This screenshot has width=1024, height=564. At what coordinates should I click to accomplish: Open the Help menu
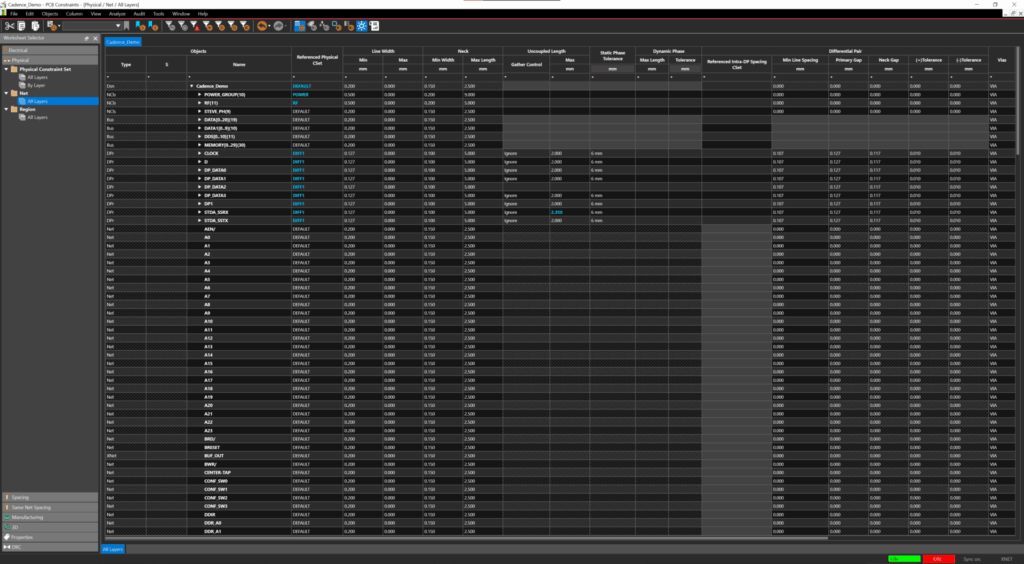pyautogui.click(x=202, y=14)
